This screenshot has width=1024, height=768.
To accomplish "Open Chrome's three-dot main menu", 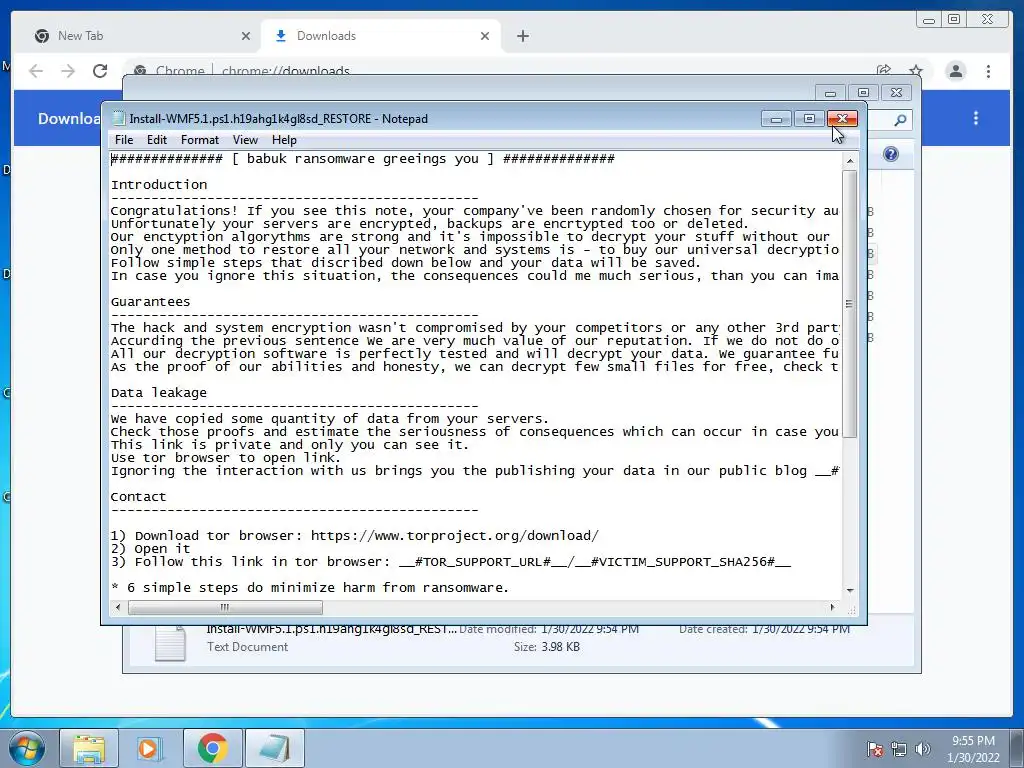I will tap(988, 71).
